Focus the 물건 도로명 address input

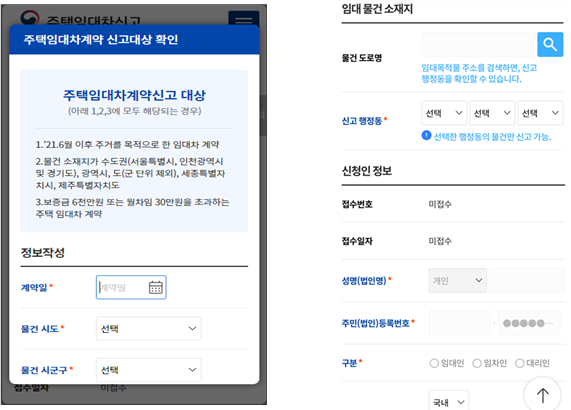[478, 44]
